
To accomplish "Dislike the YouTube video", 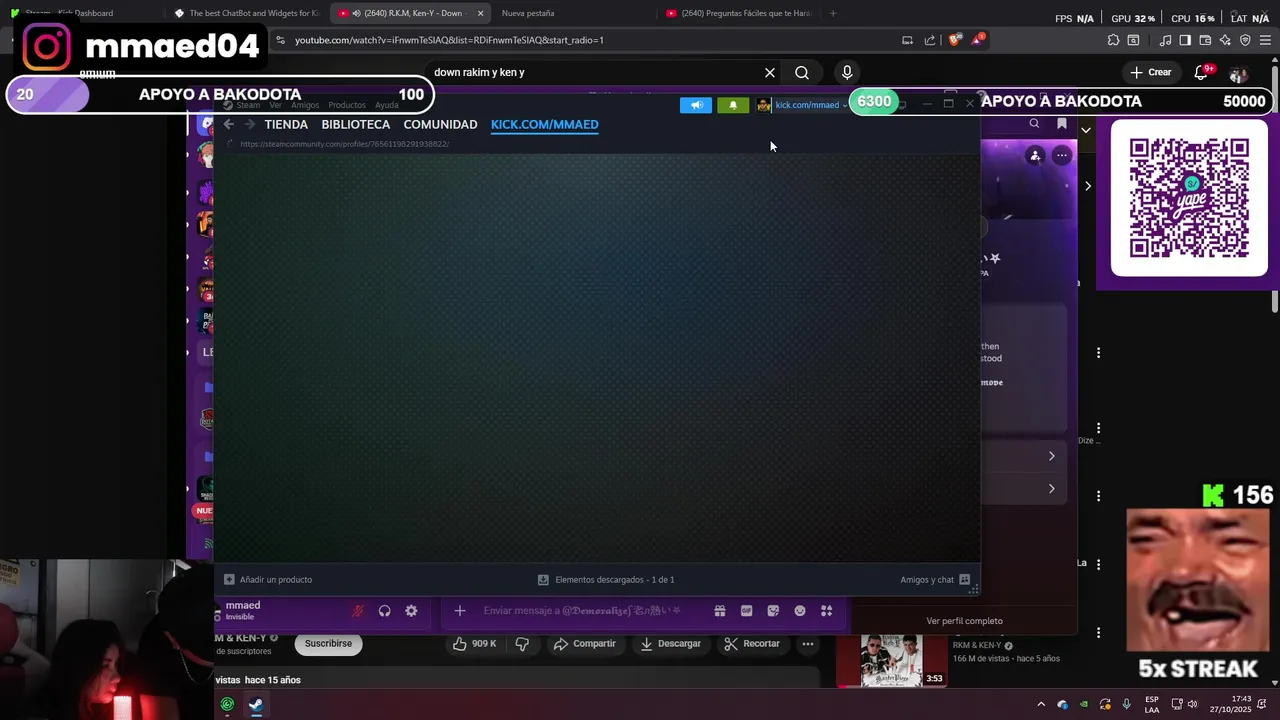I will [x=521, y=644].
